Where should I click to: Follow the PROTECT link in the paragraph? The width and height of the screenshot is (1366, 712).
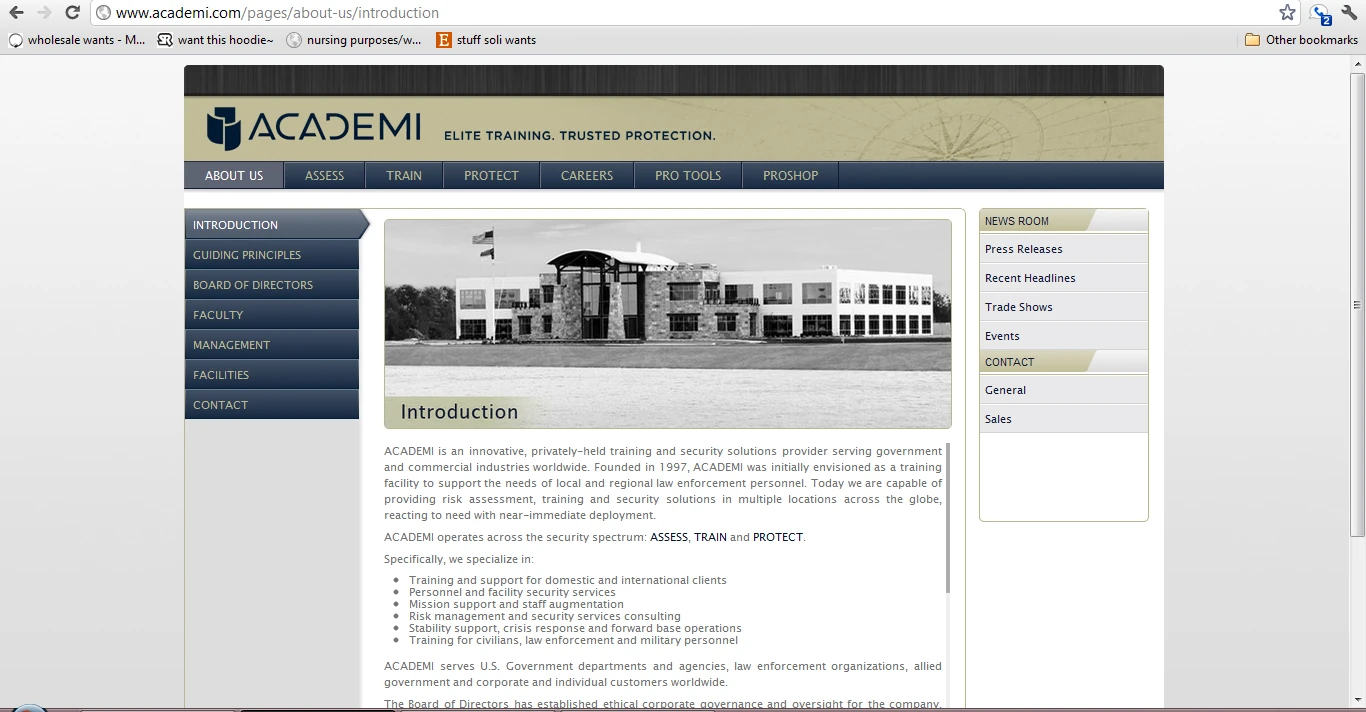(x=778, y=537)
